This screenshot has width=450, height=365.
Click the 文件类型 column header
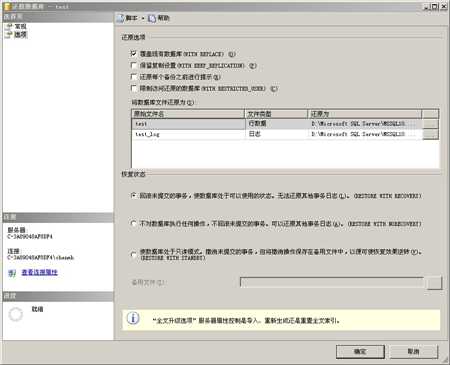[276, 114]
